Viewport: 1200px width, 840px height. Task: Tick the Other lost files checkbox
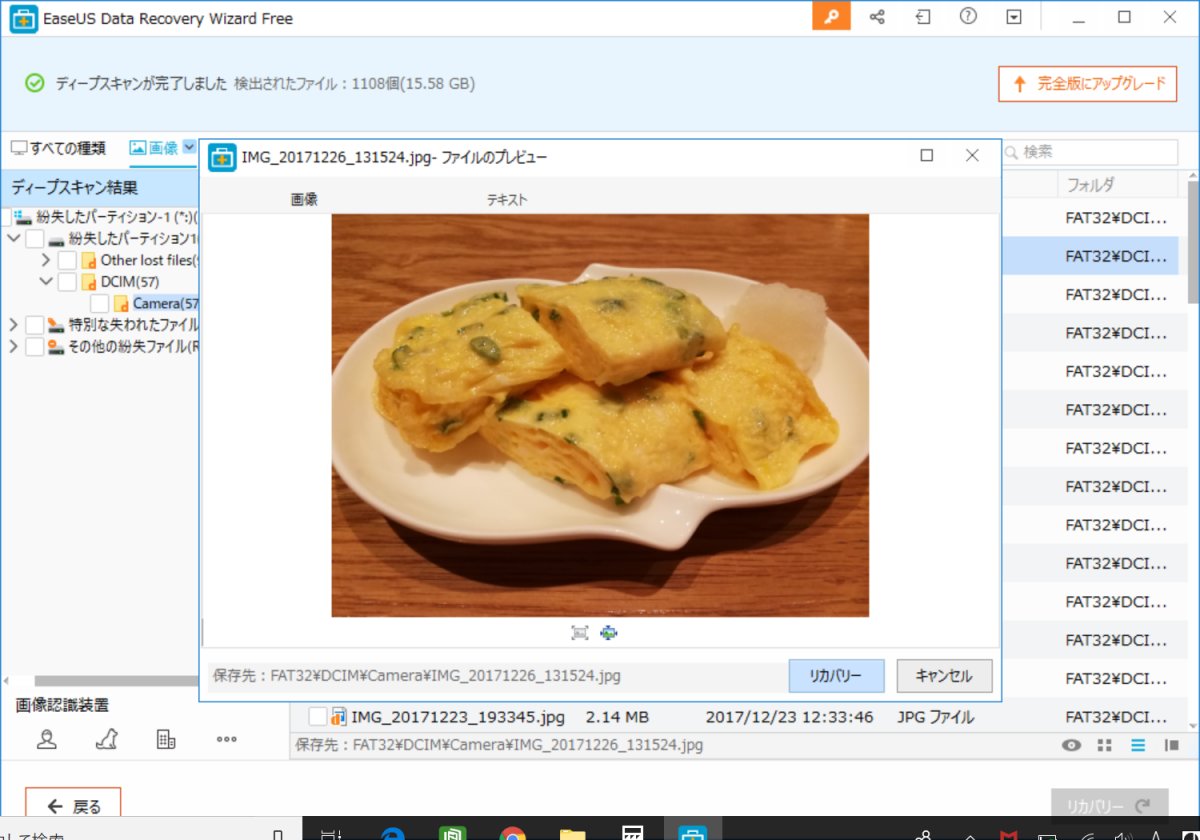point(67,260)
